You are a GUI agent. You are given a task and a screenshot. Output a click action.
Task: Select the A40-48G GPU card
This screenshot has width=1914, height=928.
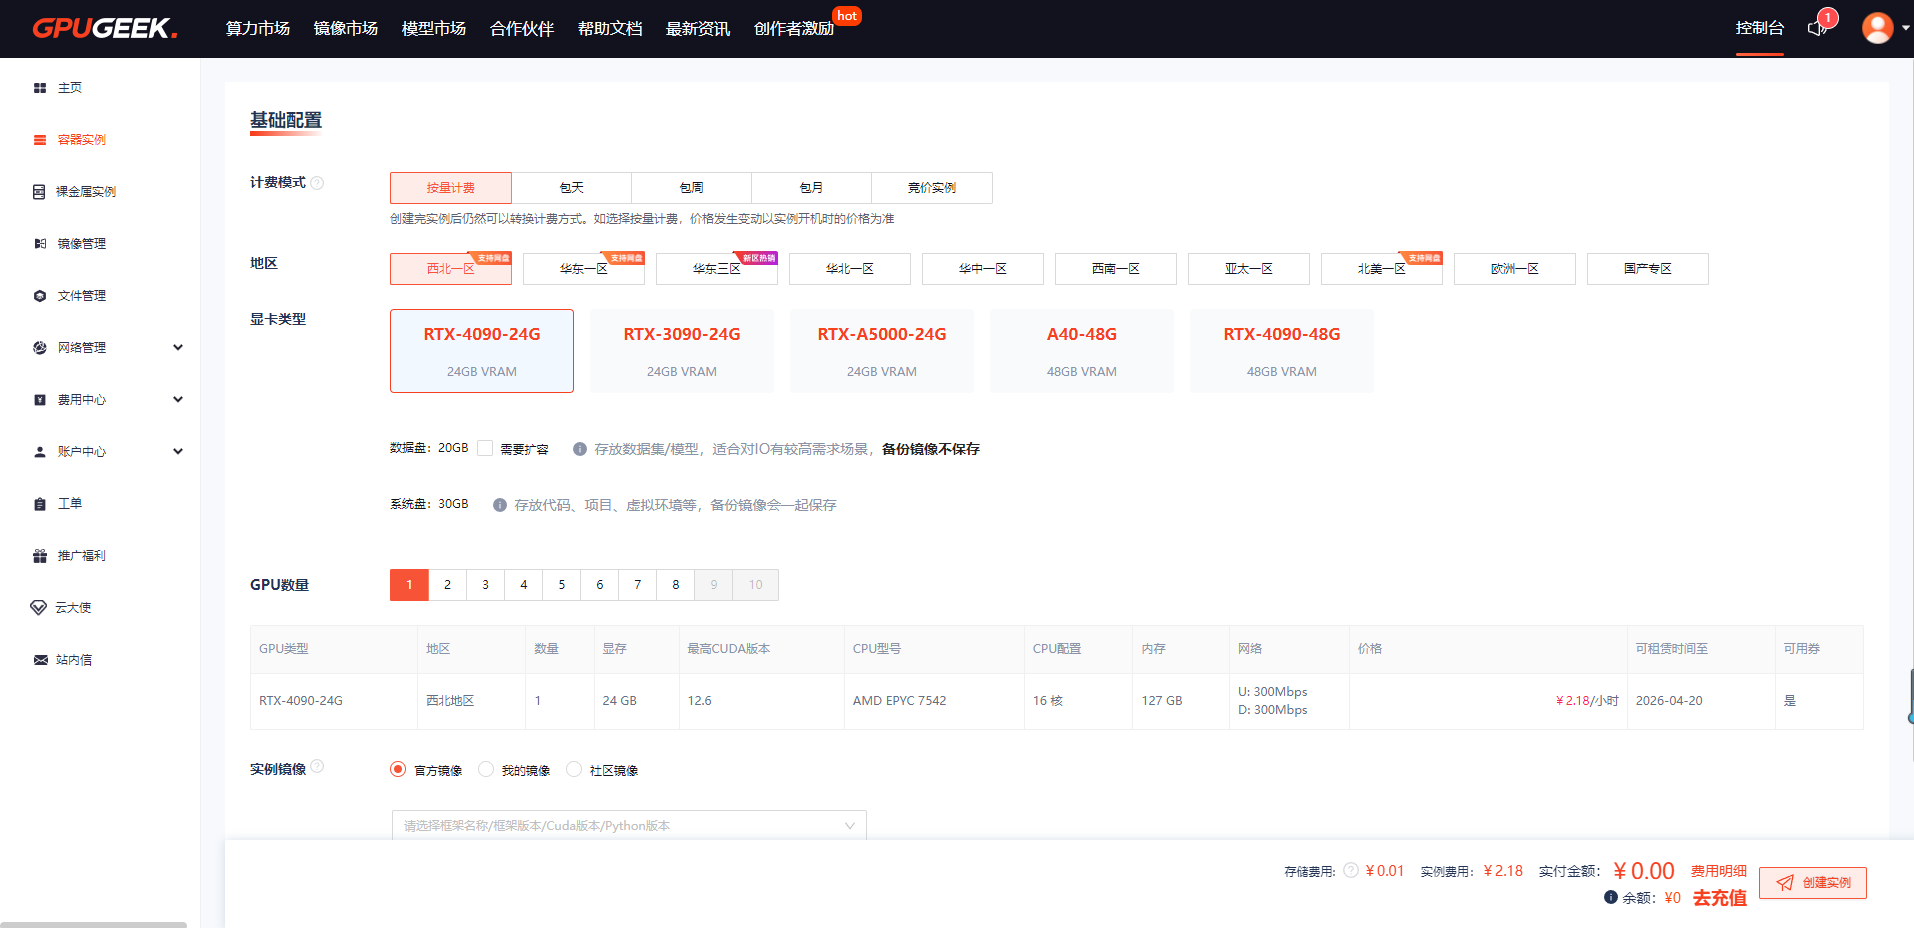tap(1081, 350)
